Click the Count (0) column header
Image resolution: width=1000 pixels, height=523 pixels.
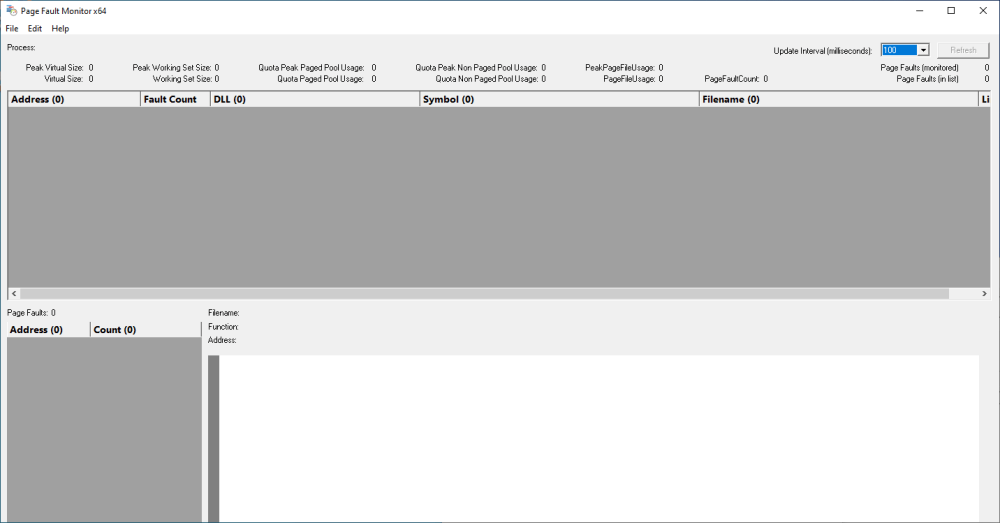point(145,330)
